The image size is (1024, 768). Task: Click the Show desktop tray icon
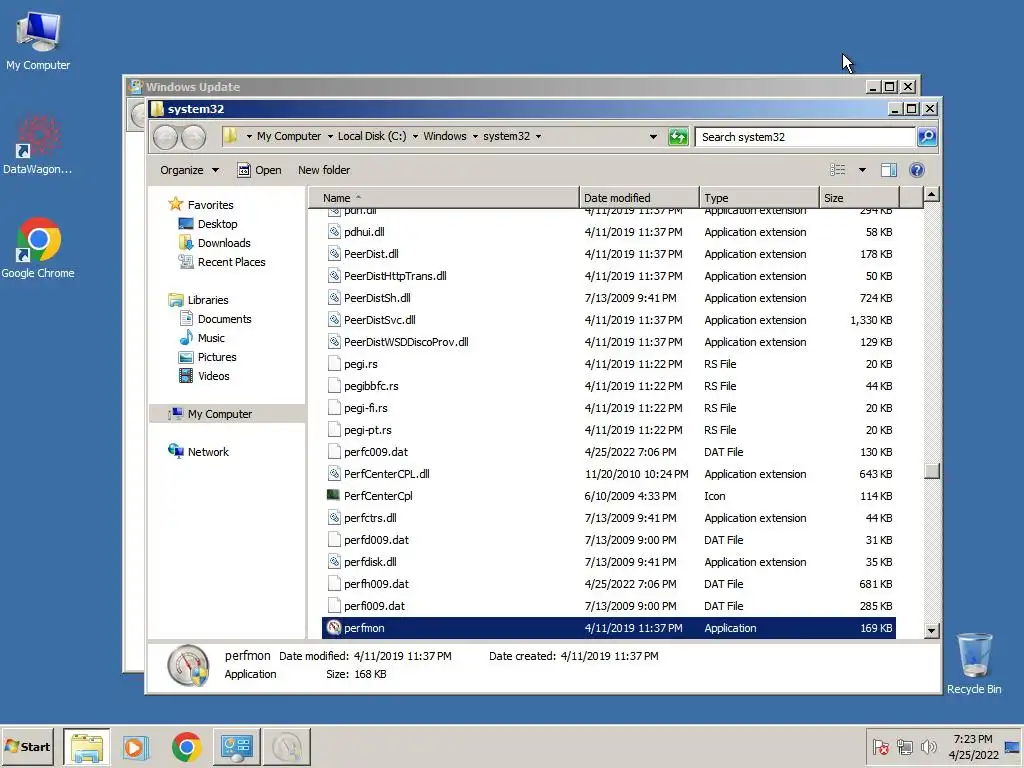1012,746
